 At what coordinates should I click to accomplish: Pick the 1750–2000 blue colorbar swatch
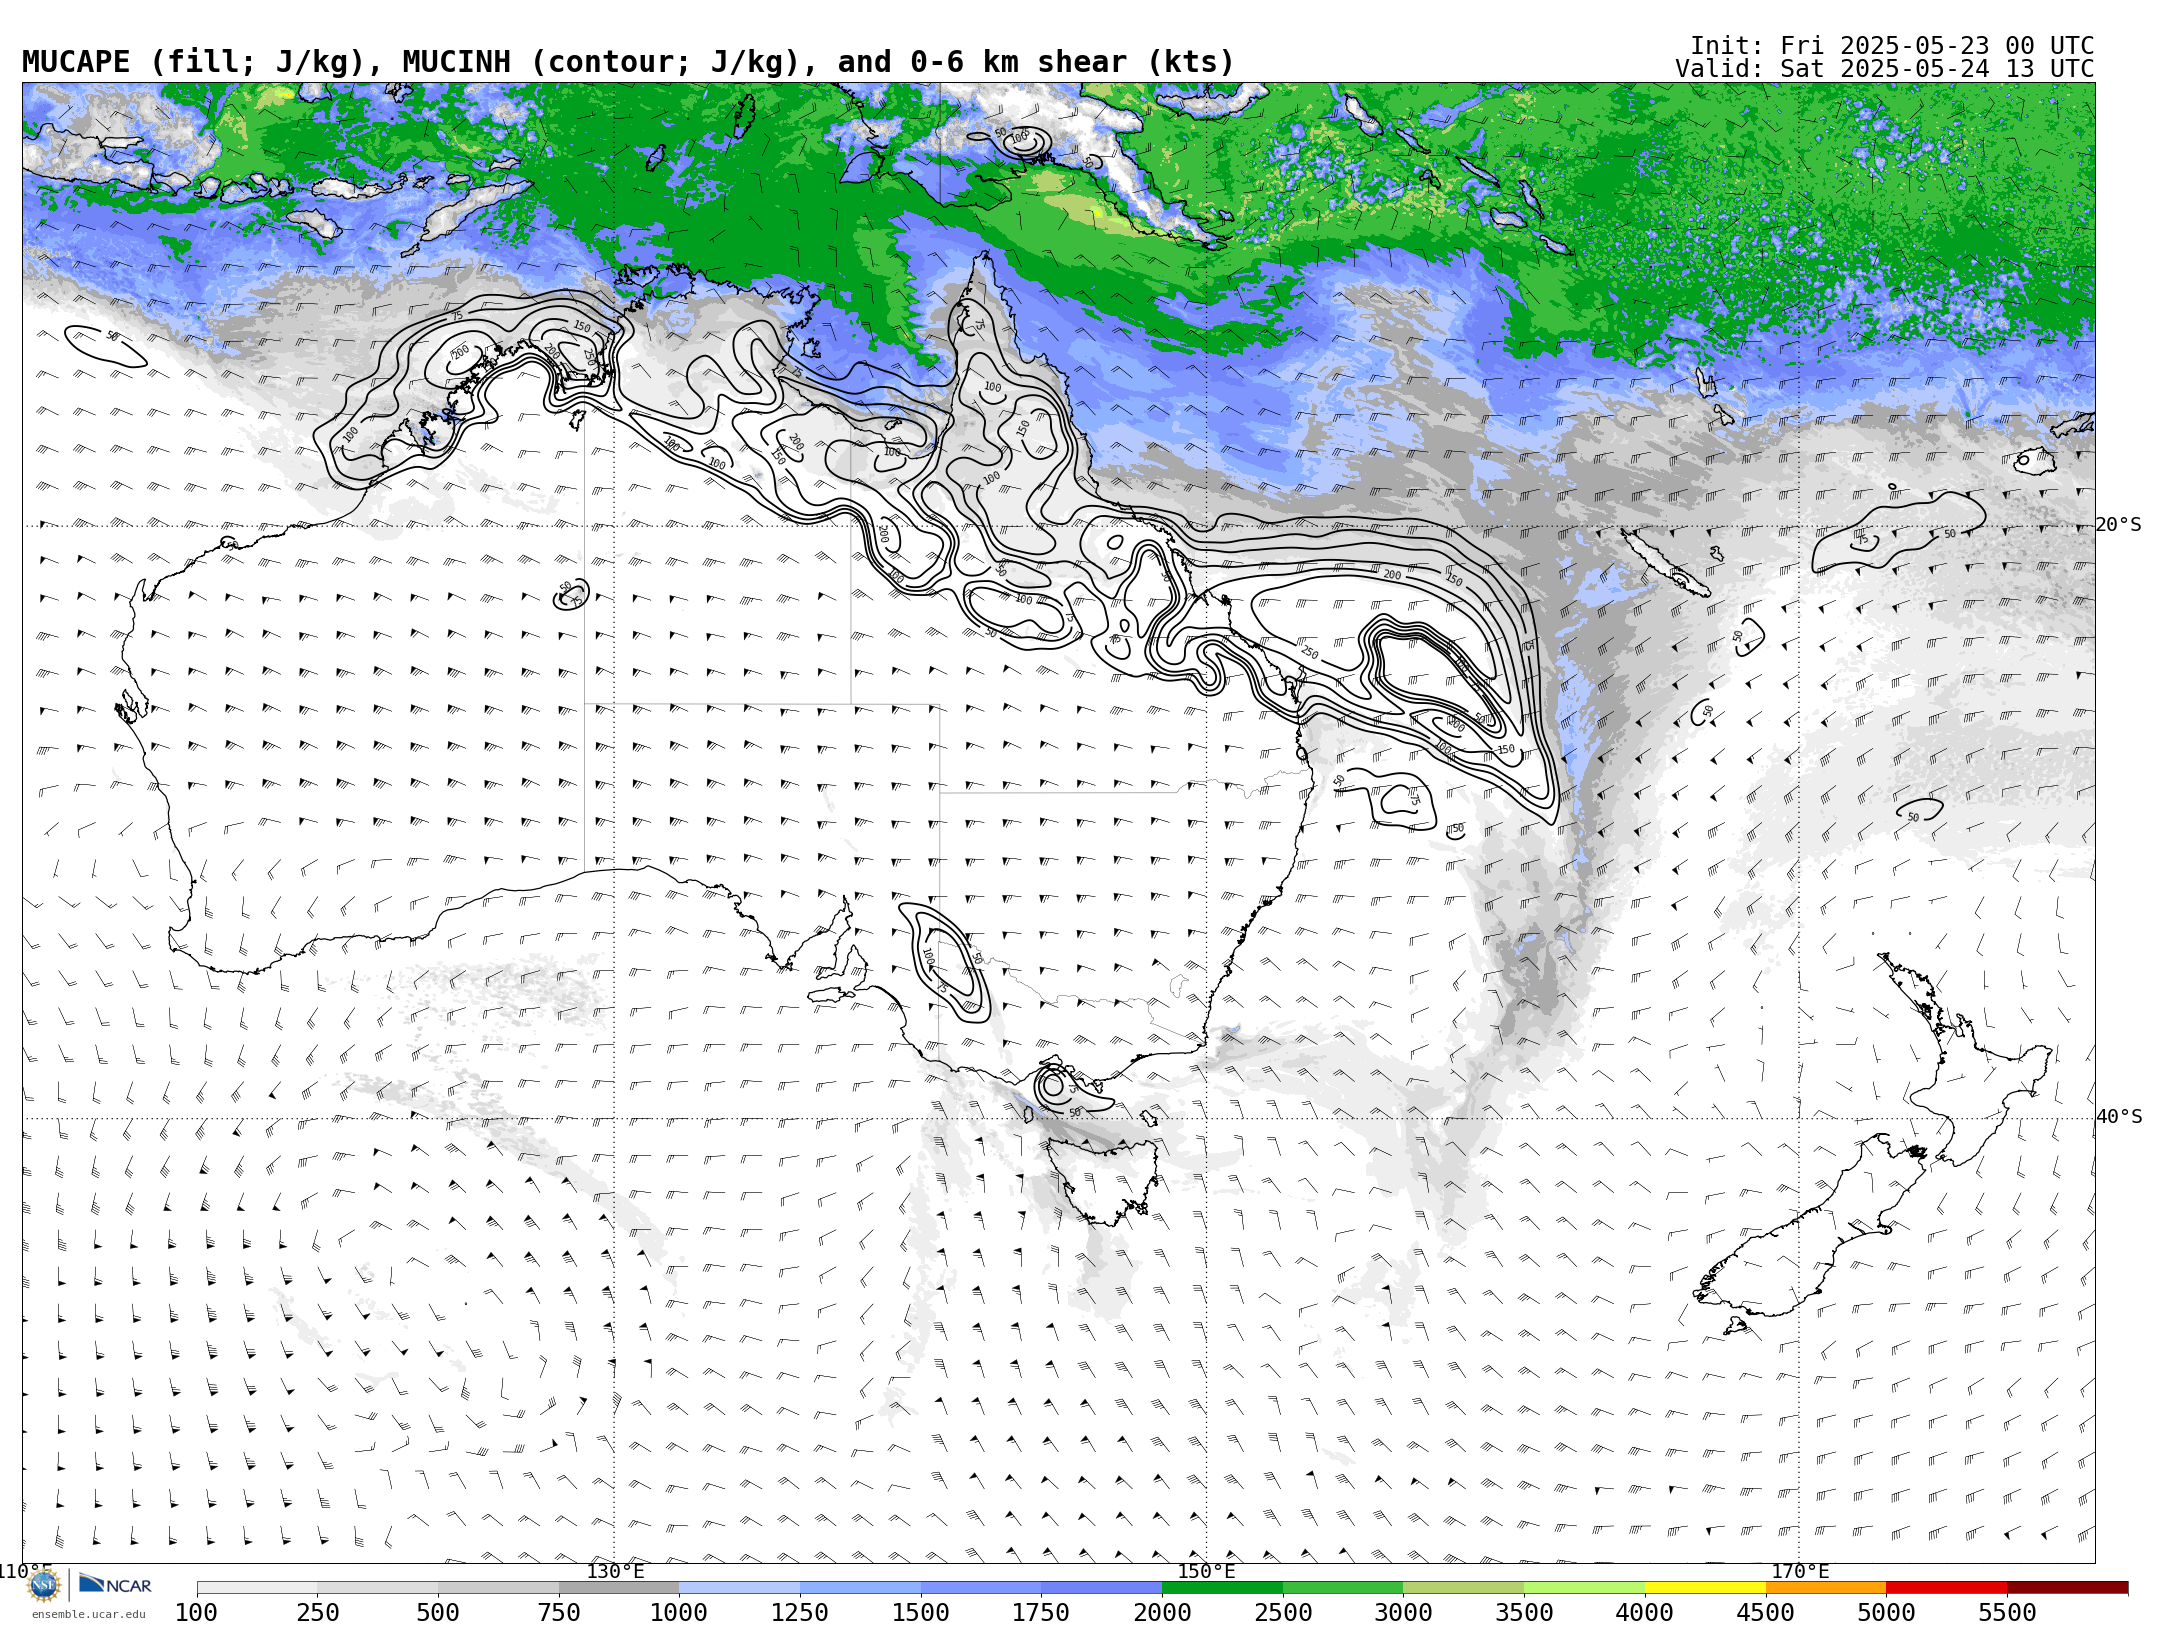tap(1102, 1588)
